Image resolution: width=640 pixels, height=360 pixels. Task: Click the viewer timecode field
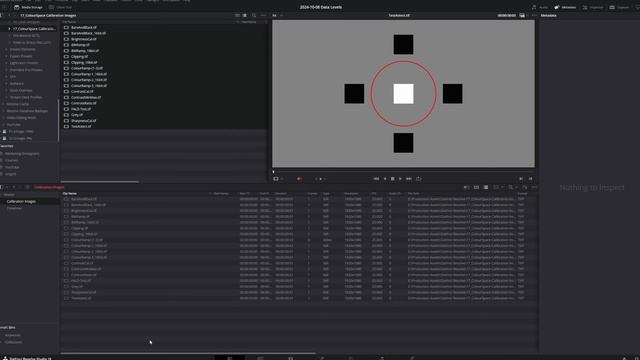pyautogui.click(x=506, y=16)
